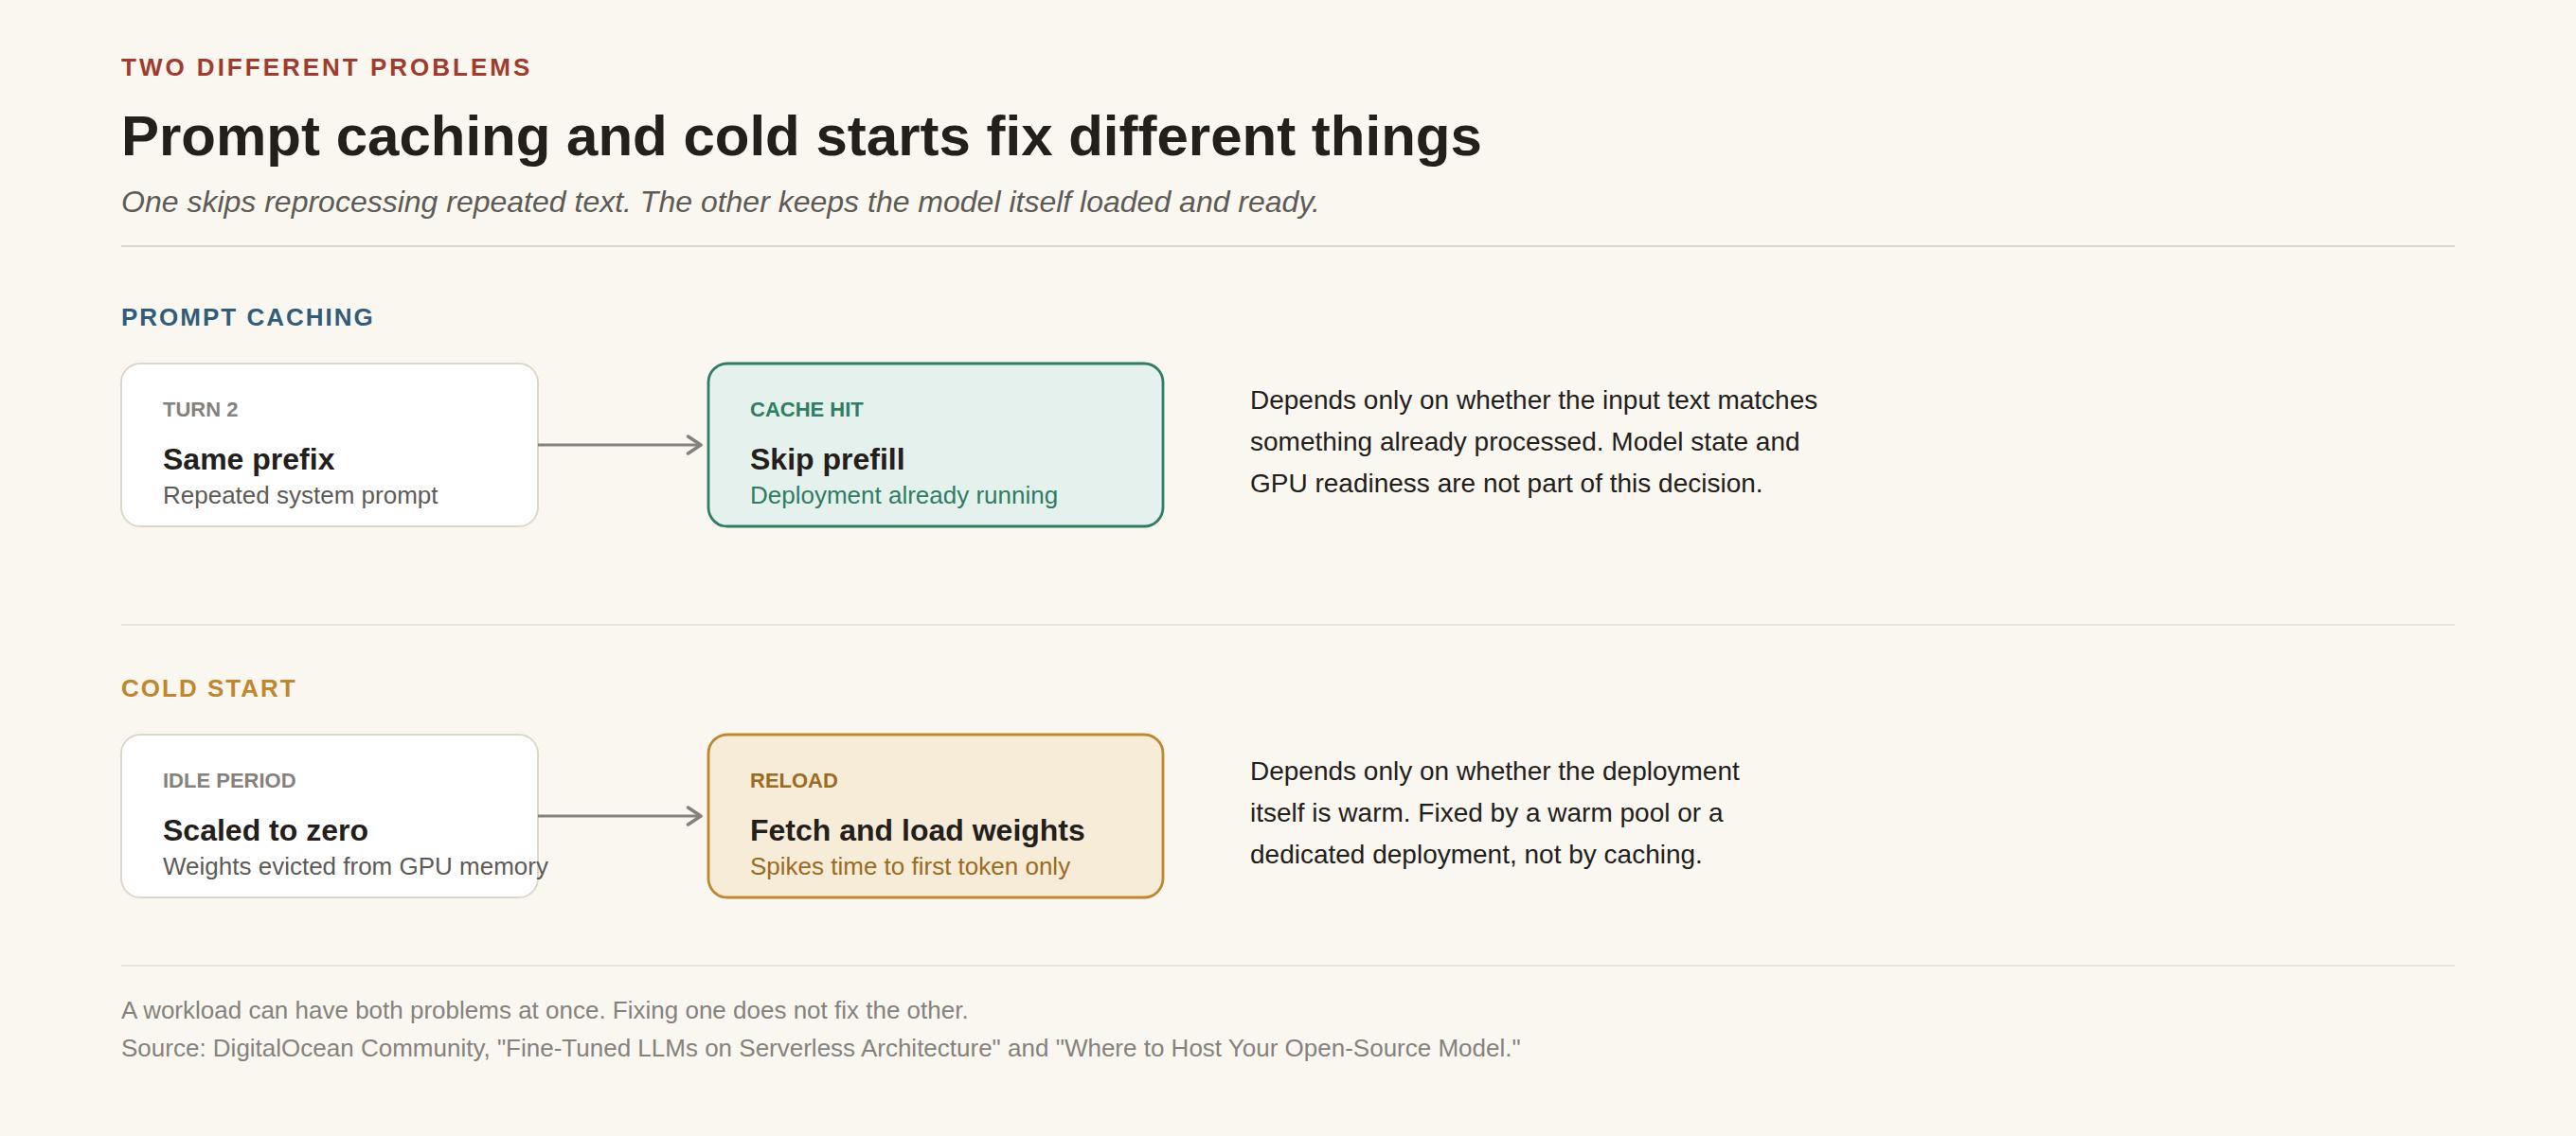Click the Reload Fetch and load weights box

pos(935,816)
